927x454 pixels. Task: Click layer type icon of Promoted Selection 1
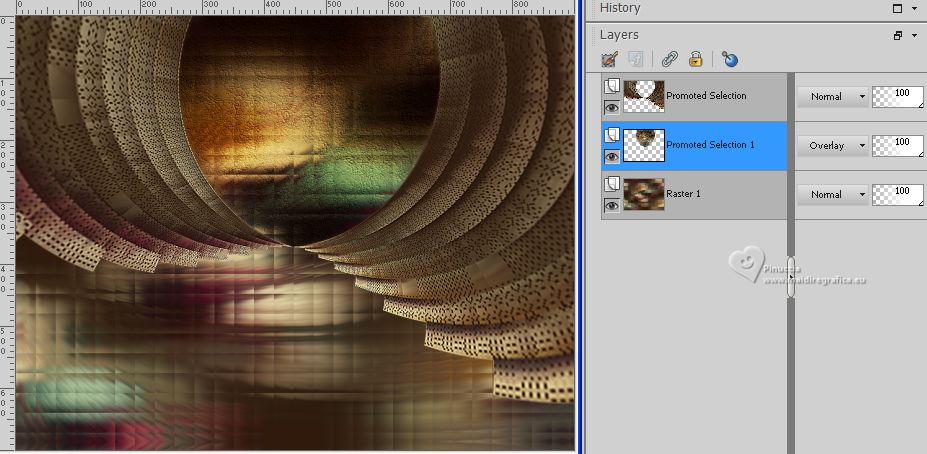[612, 137]
